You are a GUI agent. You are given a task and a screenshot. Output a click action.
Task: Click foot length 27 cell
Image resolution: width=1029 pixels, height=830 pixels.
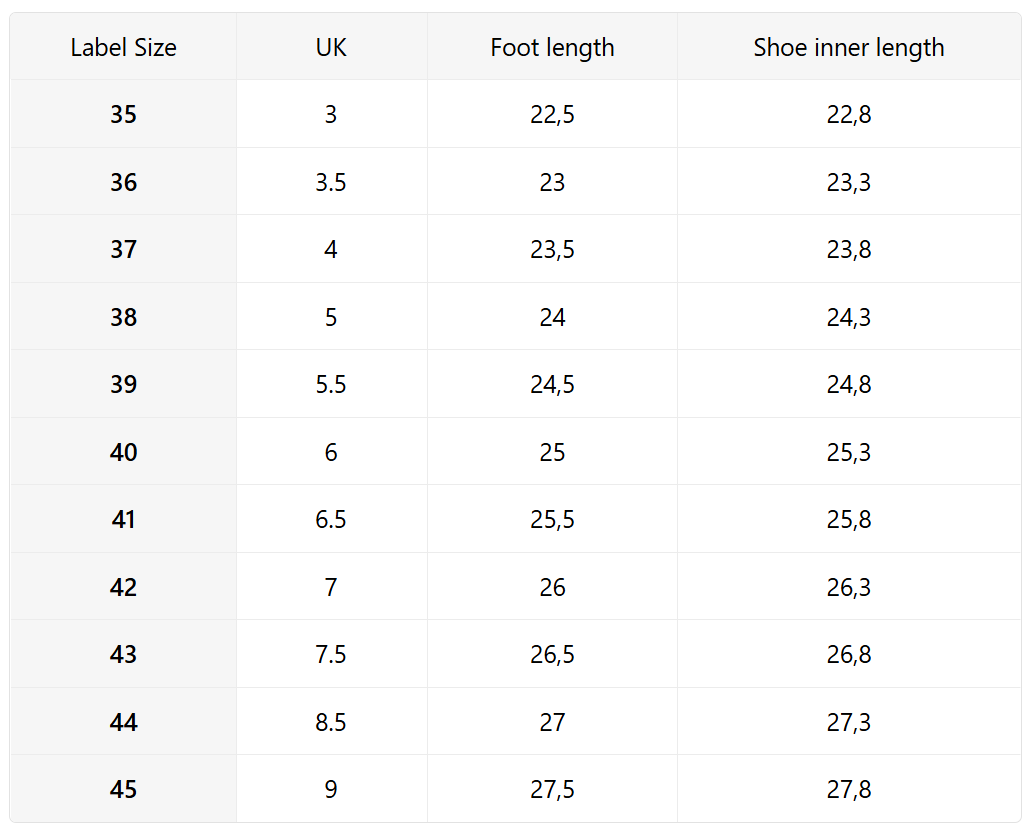[552, 722]
